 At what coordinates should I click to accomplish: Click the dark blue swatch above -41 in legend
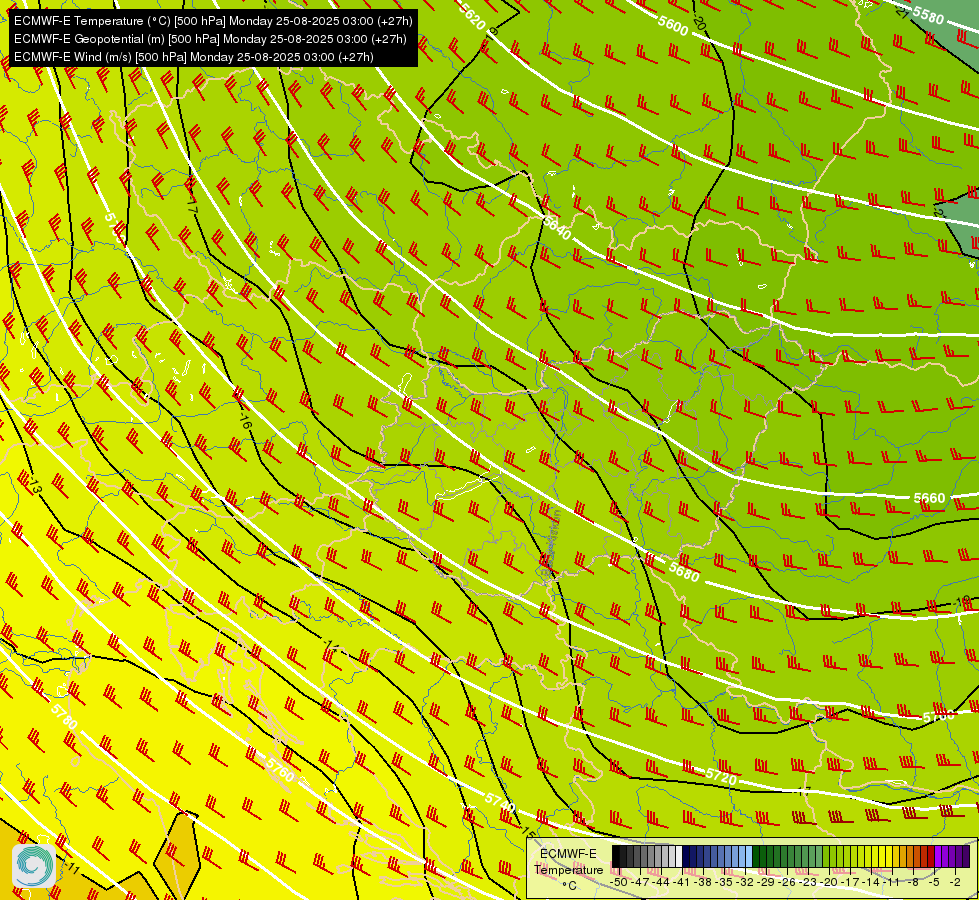click(686, 856)
